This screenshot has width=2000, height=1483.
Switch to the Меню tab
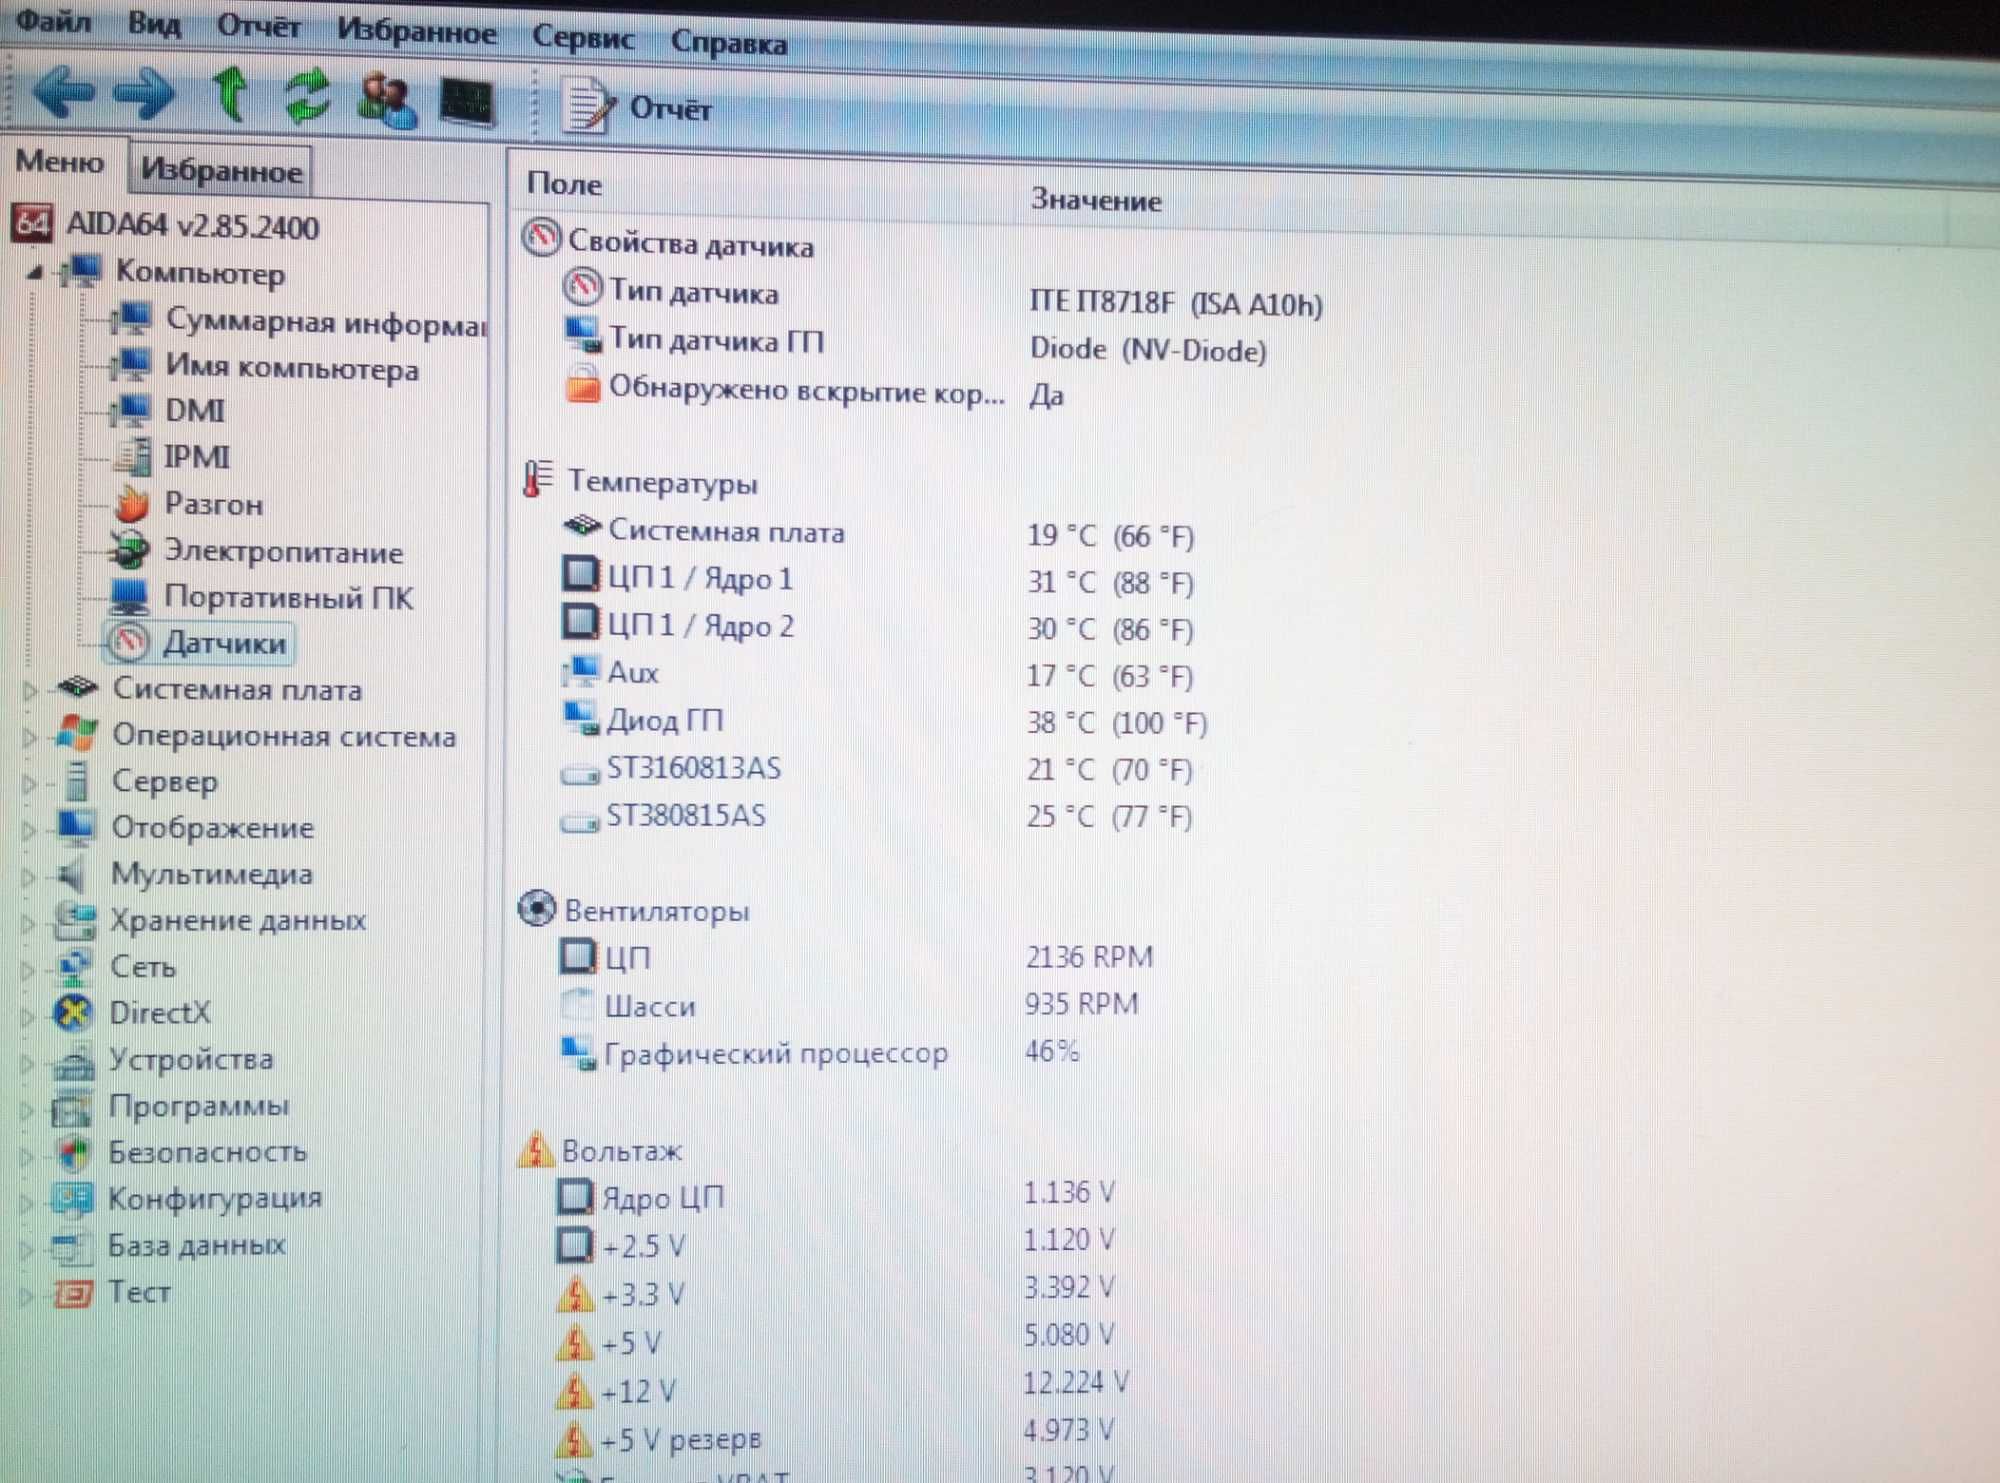(x=60, y=161)
